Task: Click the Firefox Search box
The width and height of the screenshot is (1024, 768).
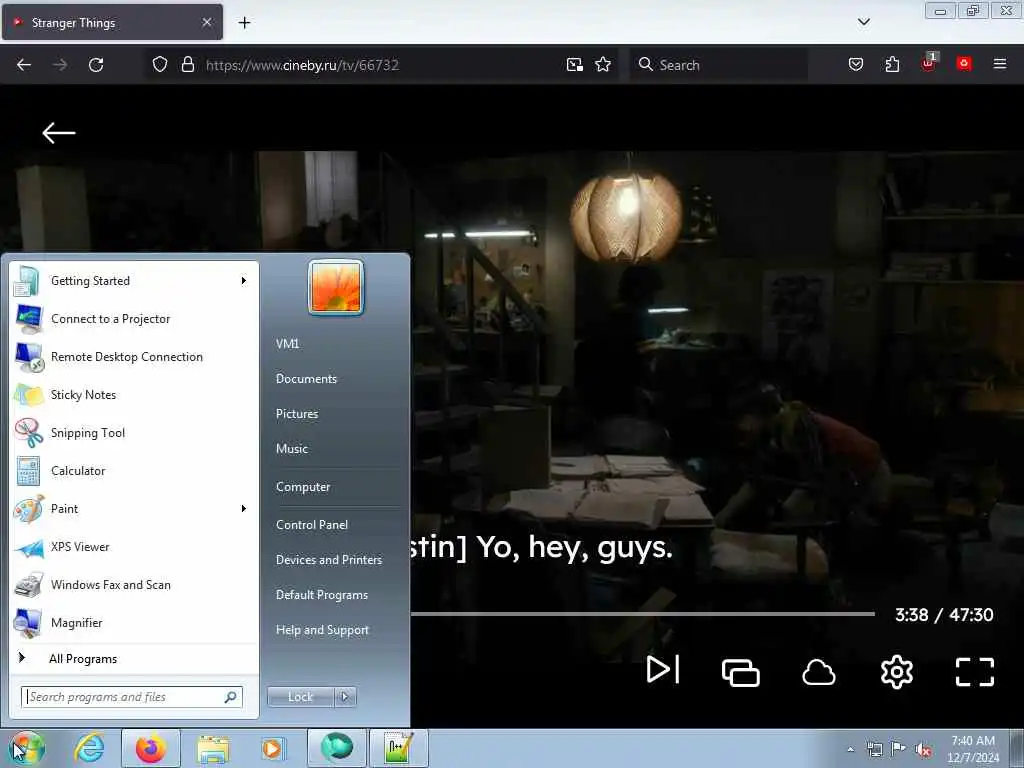Action: [718, 65]
